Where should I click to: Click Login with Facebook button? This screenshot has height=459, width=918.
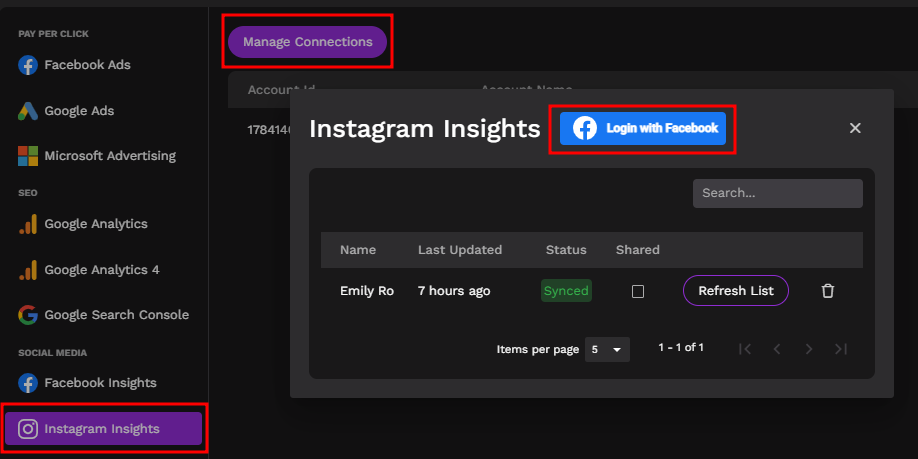pyautogui.click(x=642, y=128)
